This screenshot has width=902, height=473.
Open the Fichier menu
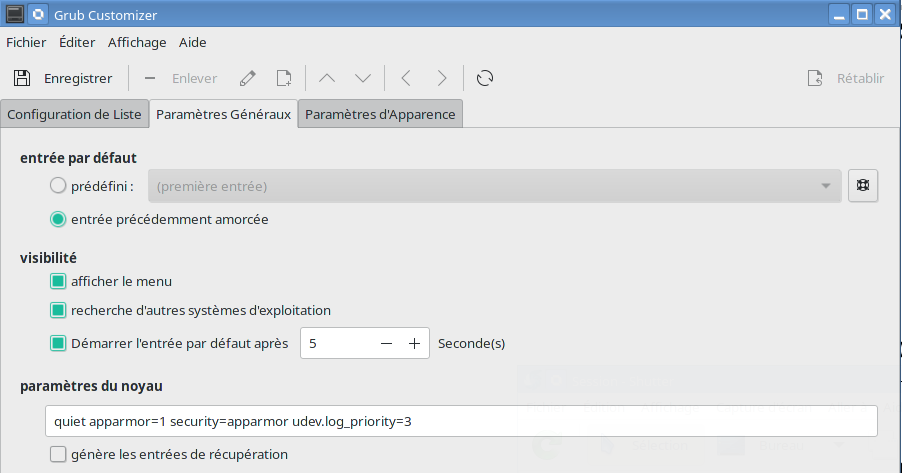click(x=26, y=43)
